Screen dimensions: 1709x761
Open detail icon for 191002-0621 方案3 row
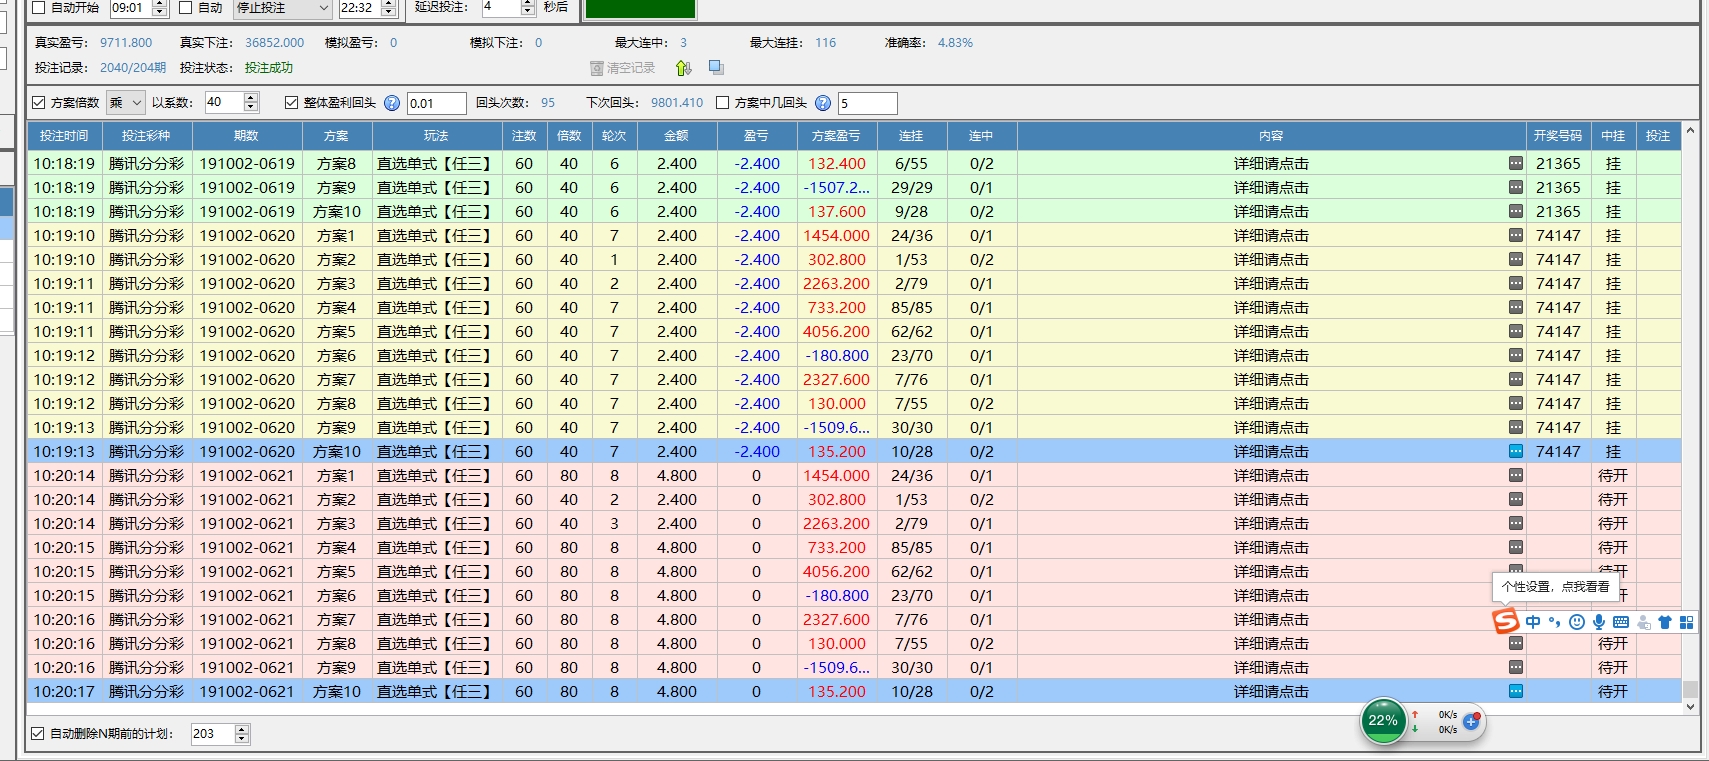click(x=1516, y=523)
